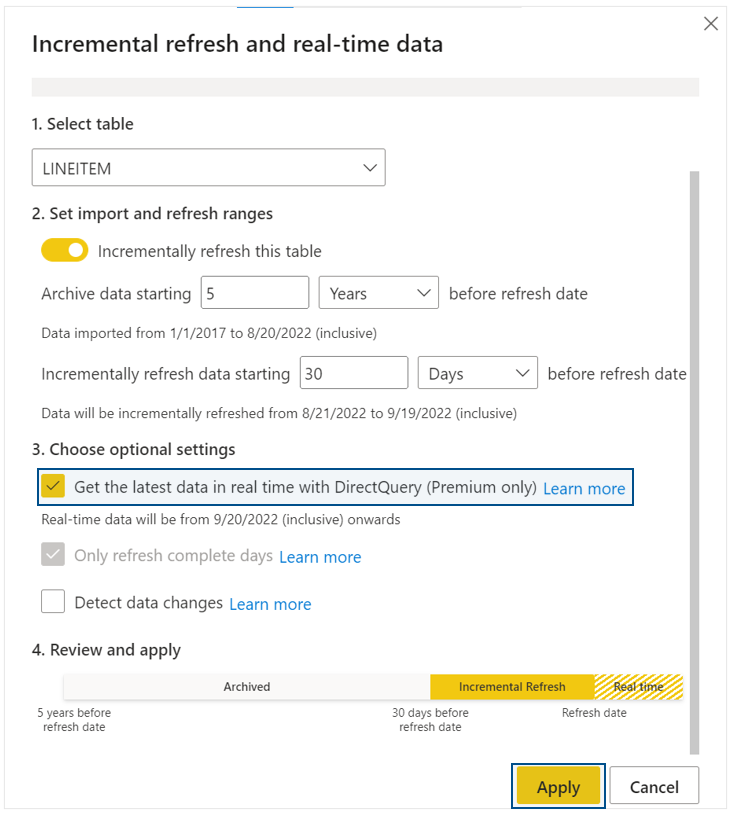Click the Apply button

coord(558,786)
